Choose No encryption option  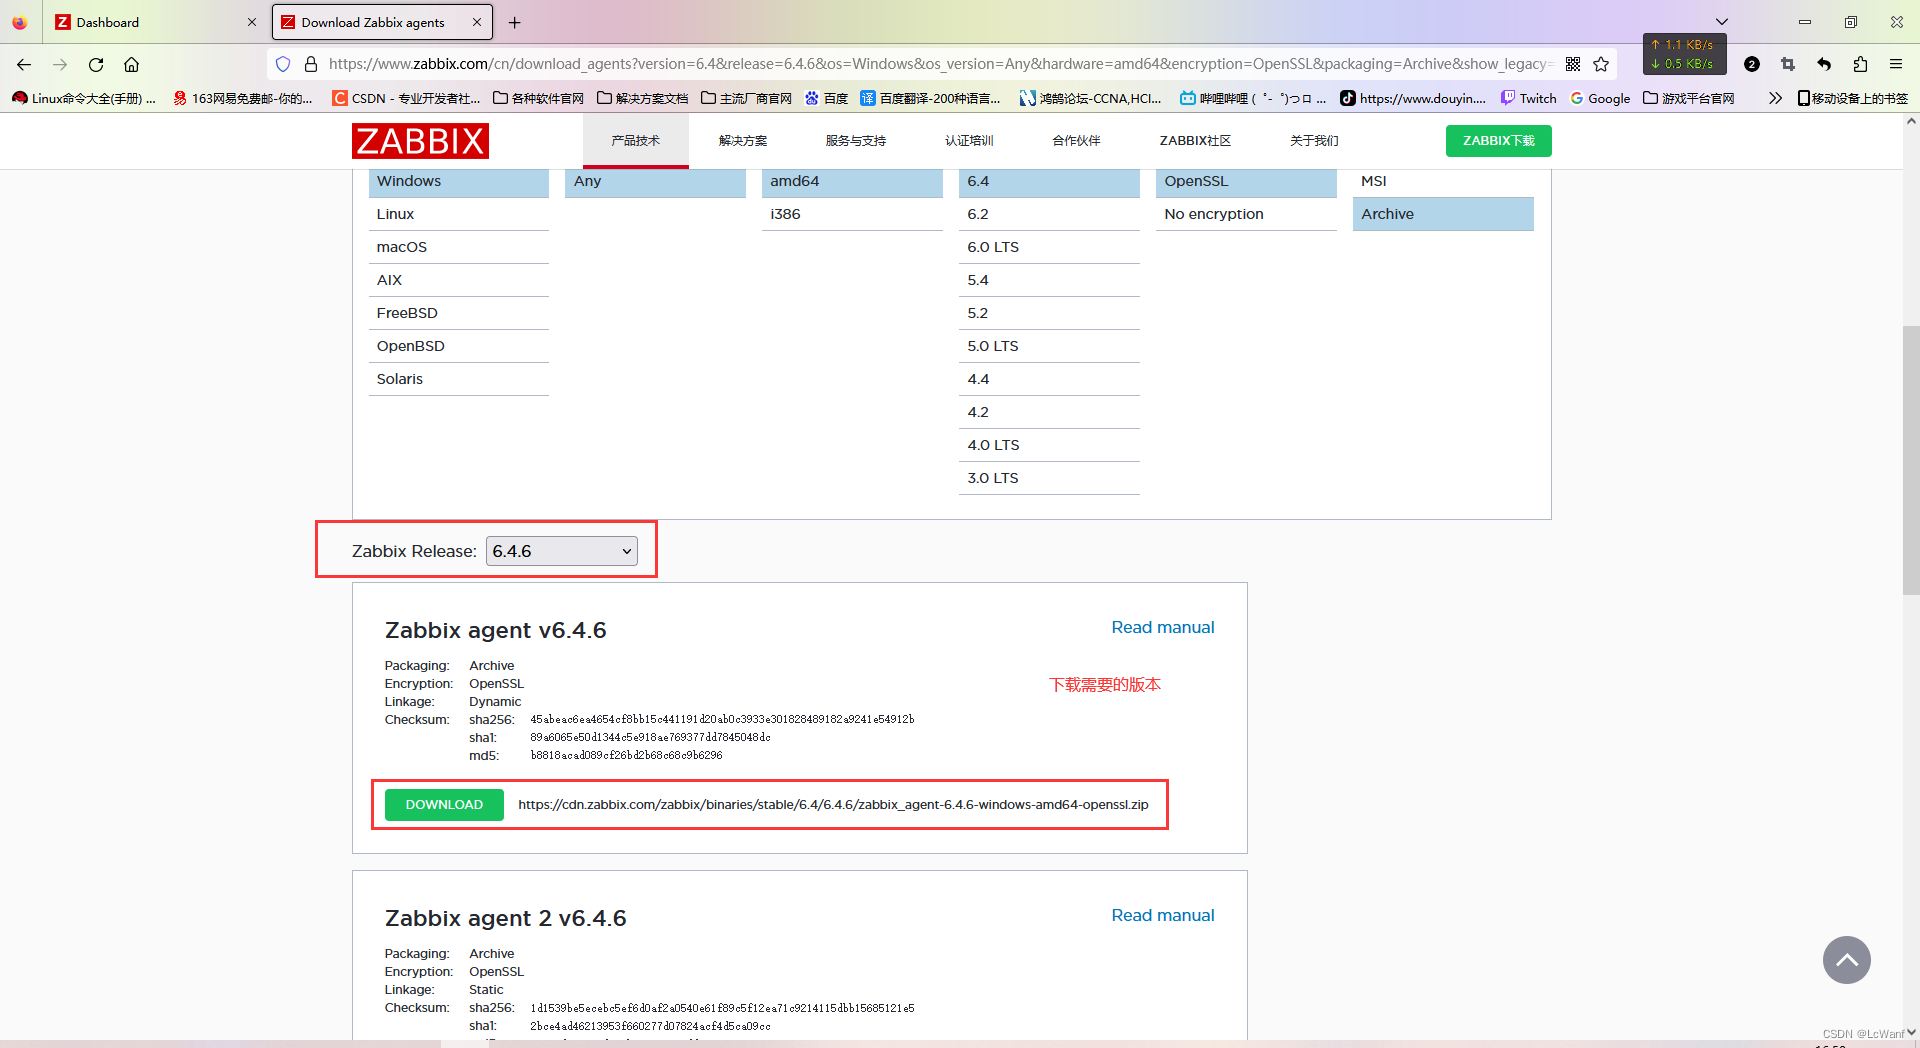[1246, 214]
